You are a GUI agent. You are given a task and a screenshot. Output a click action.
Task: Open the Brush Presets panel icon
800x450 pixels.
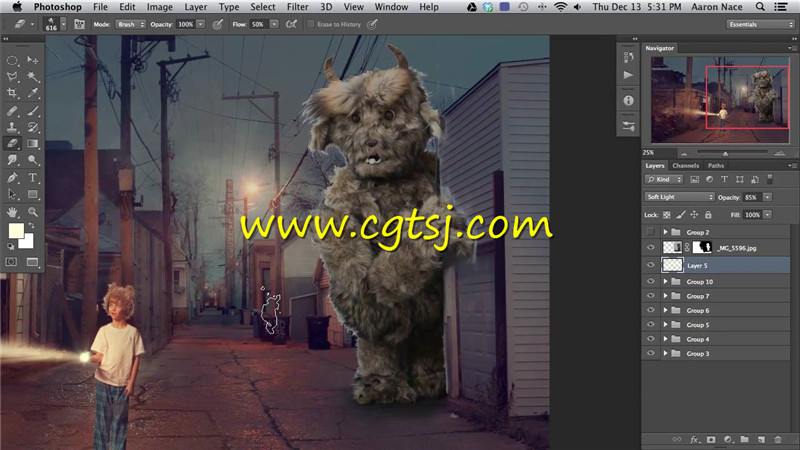pyautogui.click(x=628, y=126)
